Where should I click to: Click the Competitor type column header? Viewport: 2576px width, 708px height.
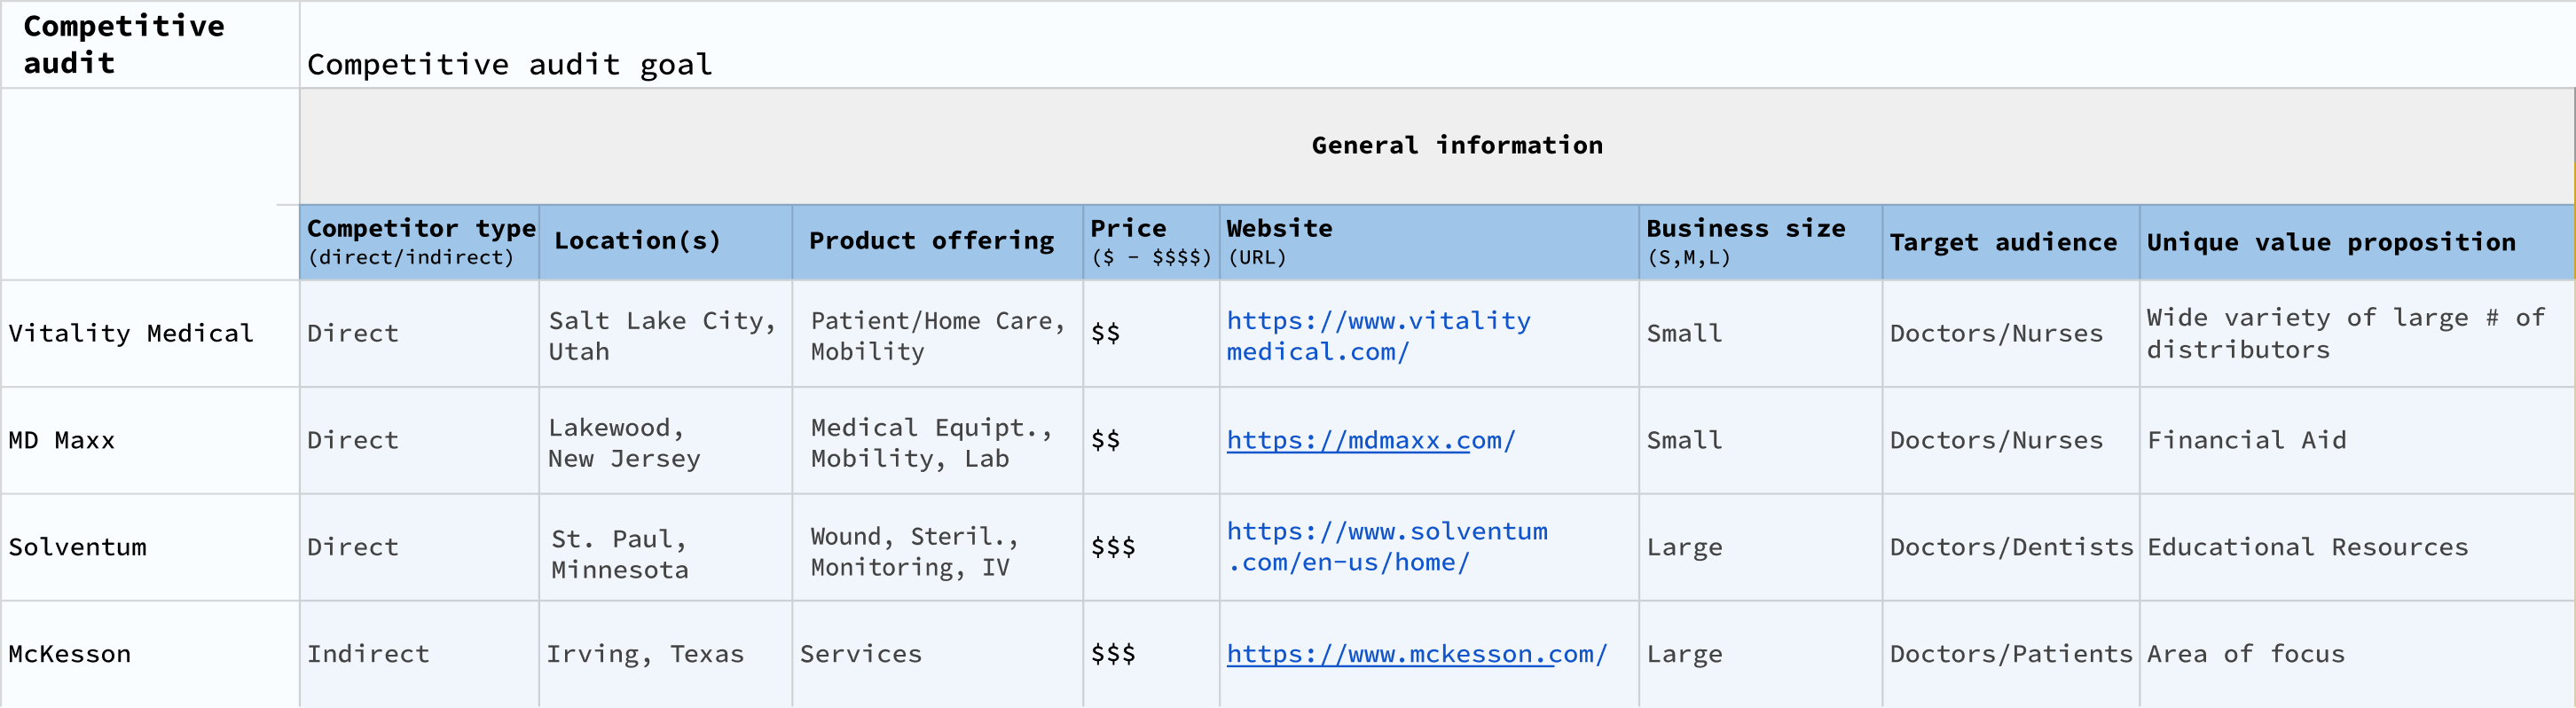(x=420, y=242)
